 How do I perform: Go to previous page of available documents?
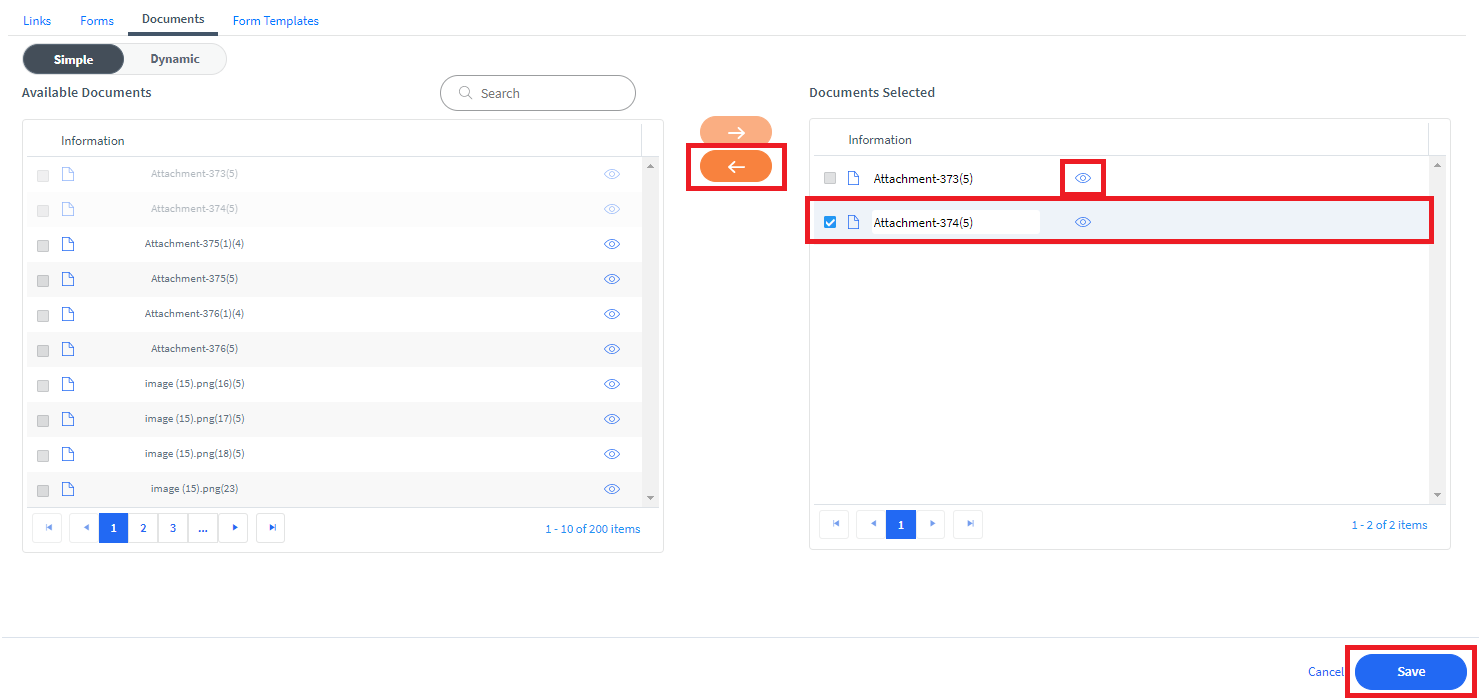click(x=84, y=528)
